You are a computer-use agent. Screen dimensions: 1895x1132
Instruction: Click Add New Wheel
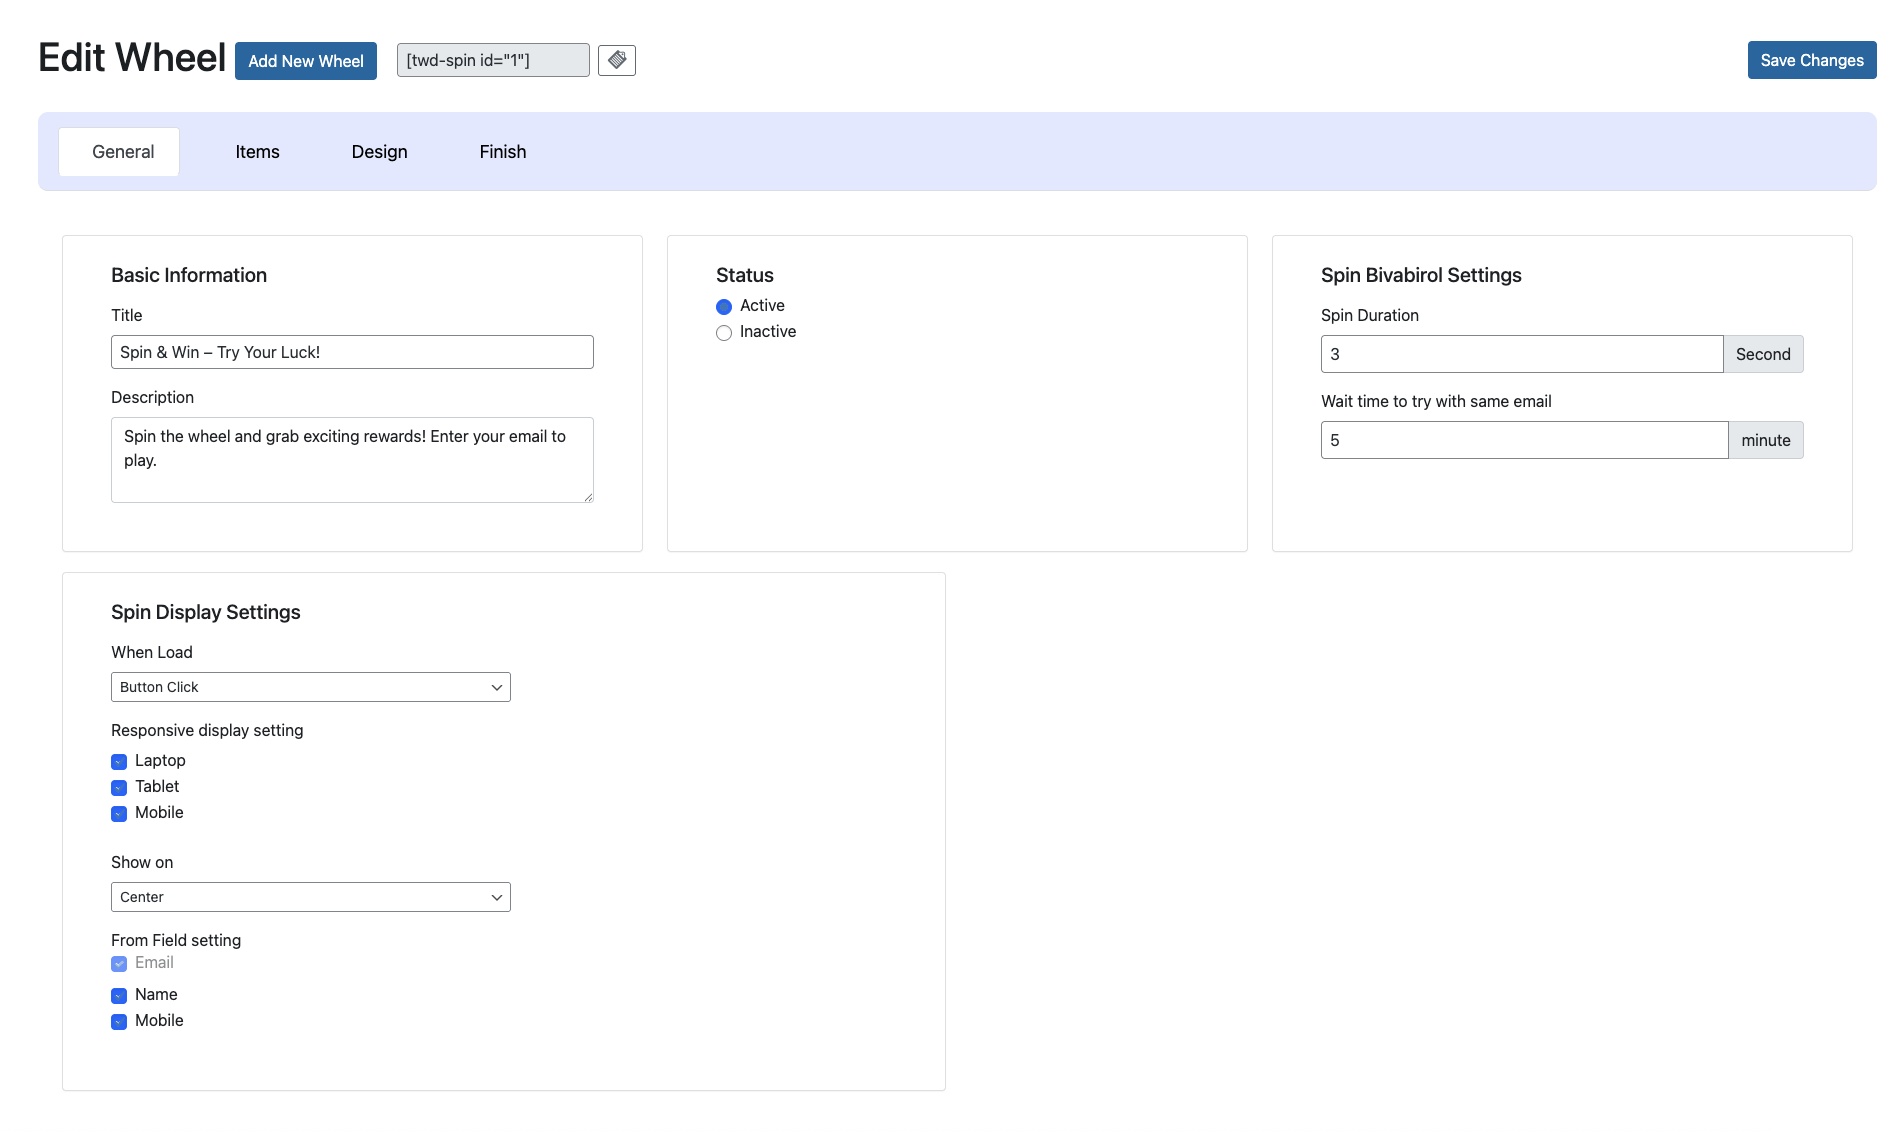pyautogui.click(x=305, y=60)
